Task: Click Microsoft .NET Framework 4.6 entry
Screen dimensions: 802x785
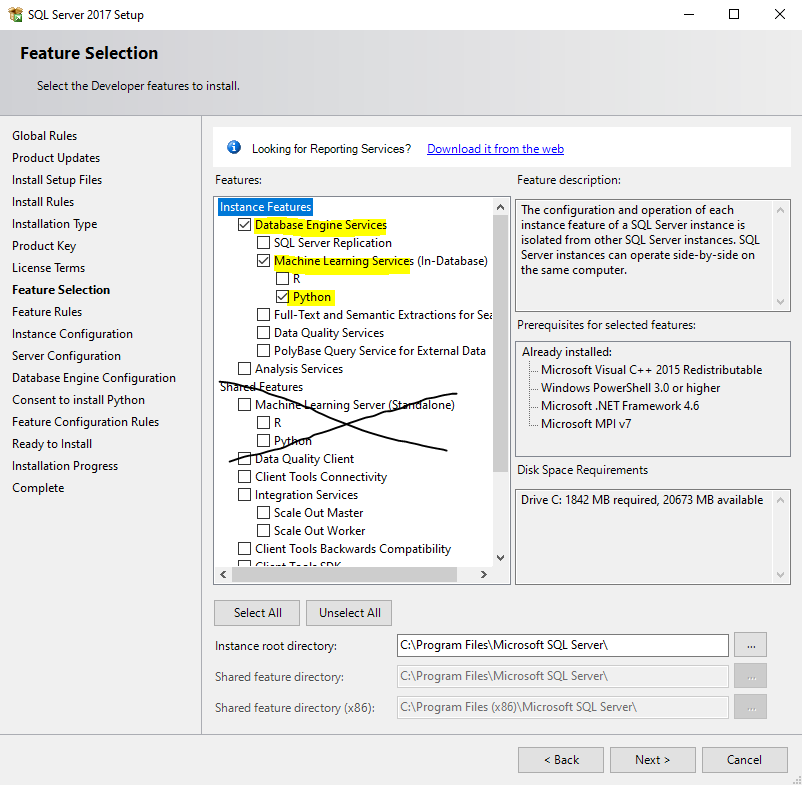Action: tap(620, 406)
